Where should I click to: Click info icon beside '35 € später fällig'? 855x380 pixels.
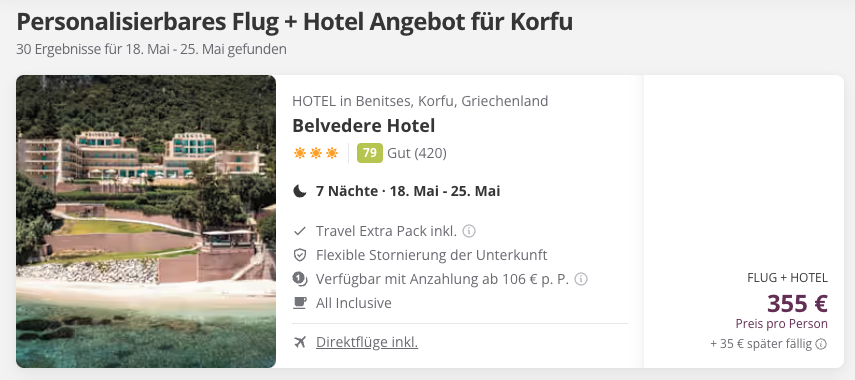coord(821,344)
